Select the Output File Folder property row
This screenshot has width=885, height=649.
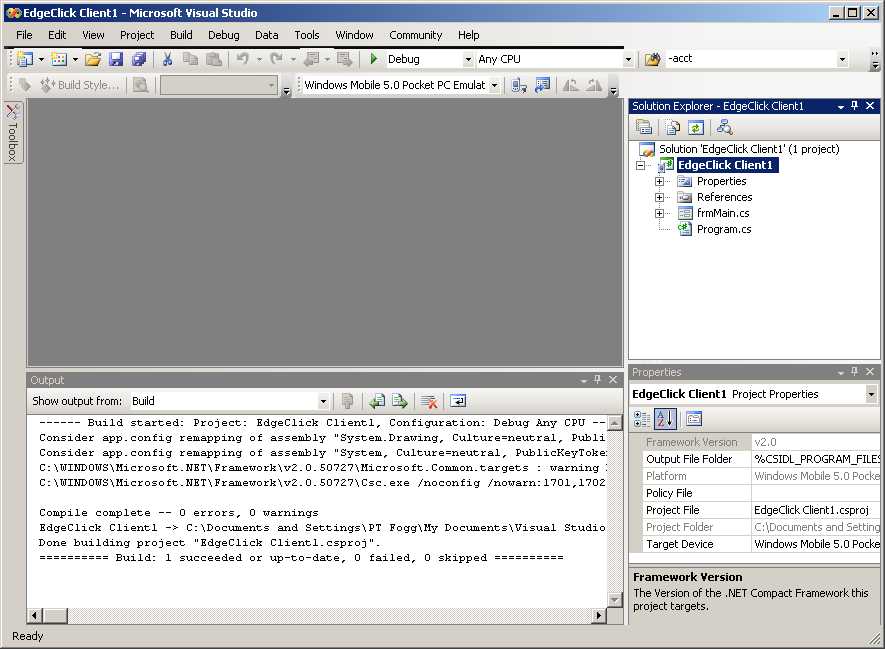click(x=761, y=459)
